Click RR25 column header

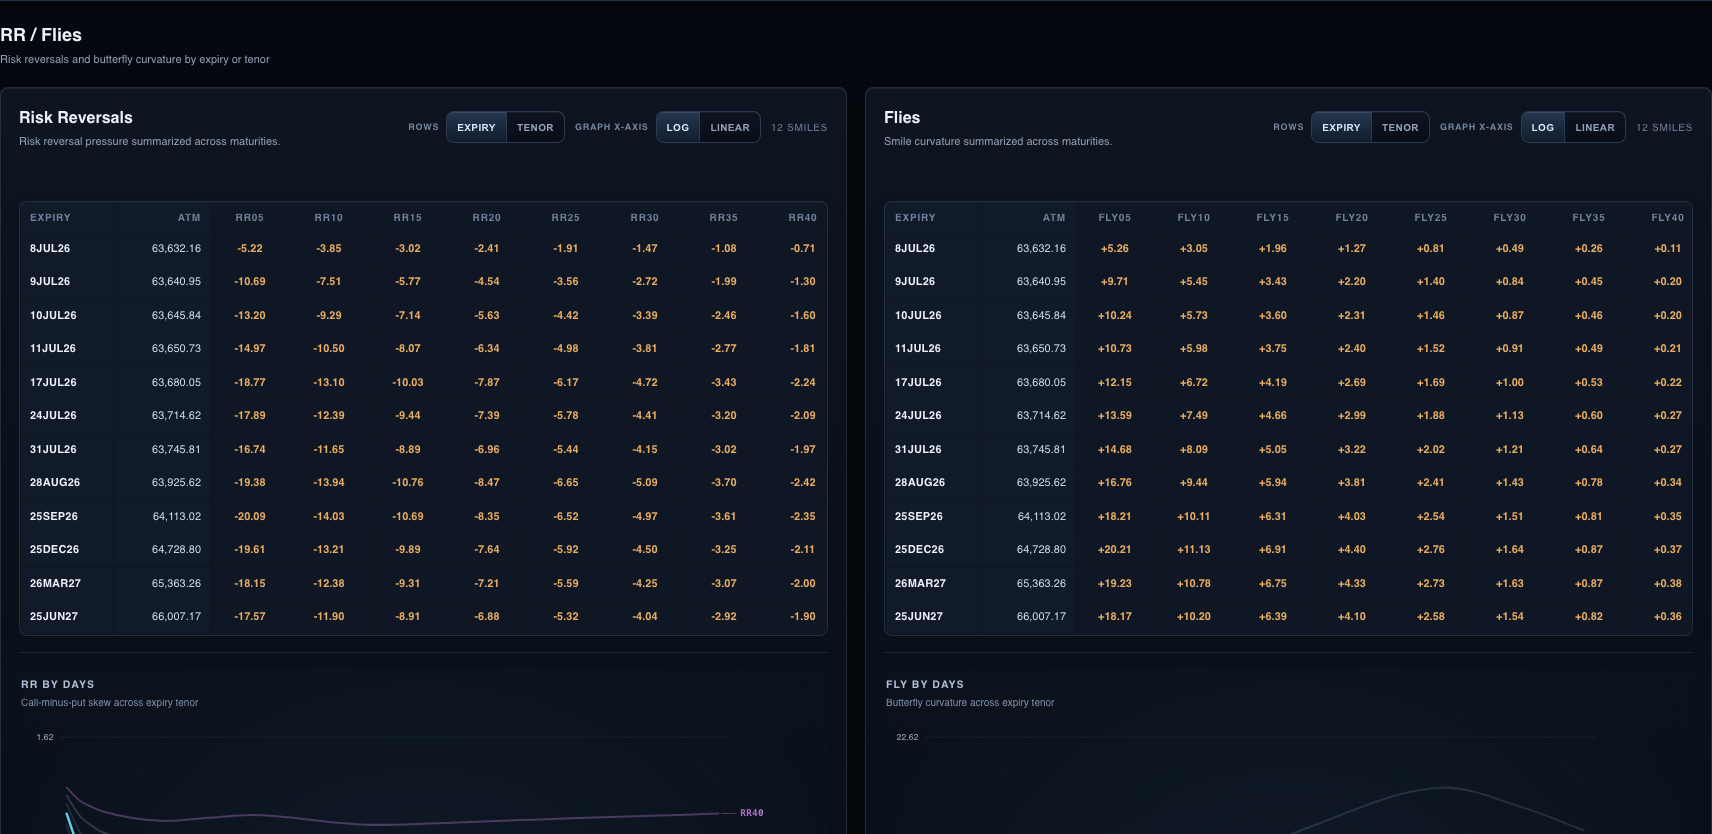coord(566,217)
